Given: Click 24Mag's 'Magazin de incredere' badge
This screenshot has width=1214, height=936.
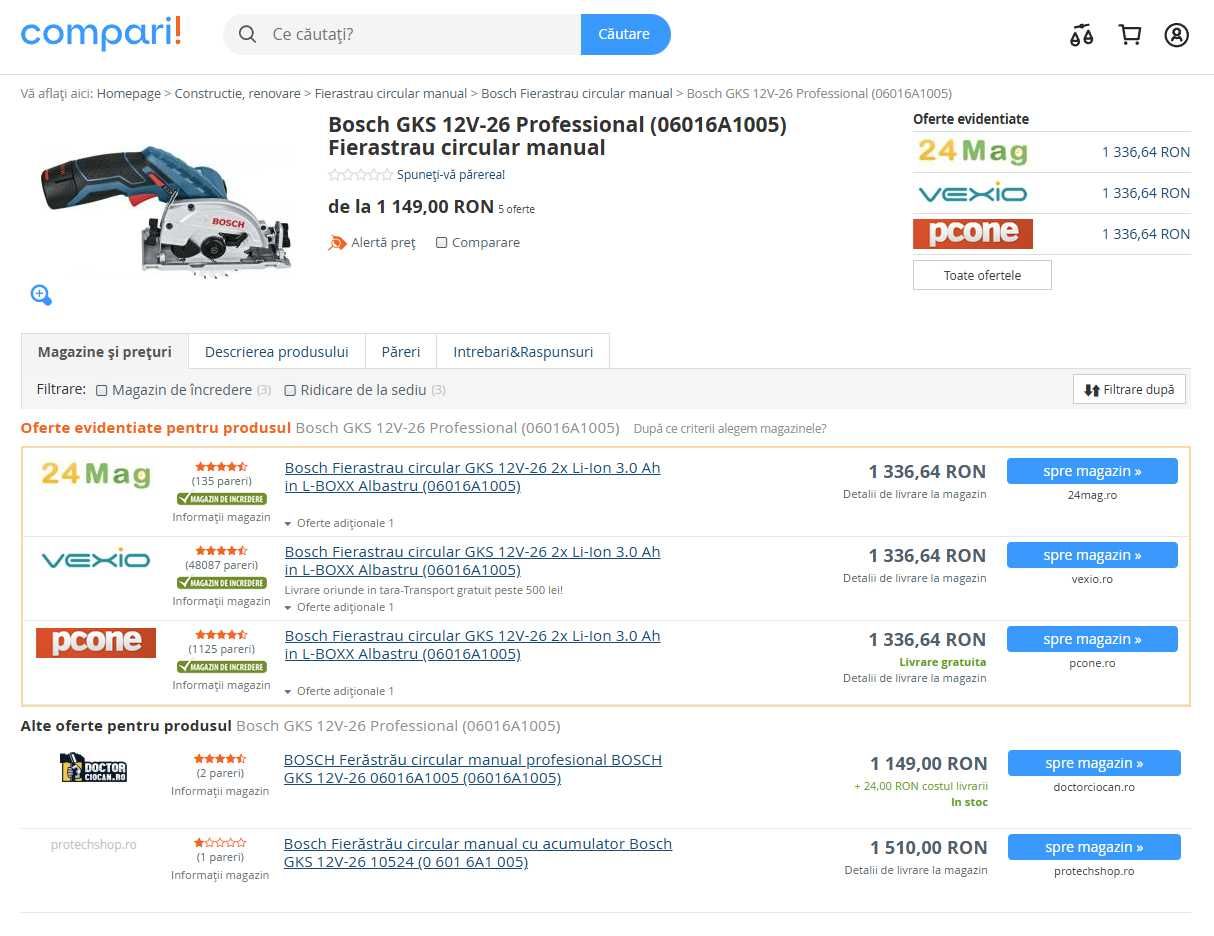Looking at the screenshot, I should coord(221,499).
